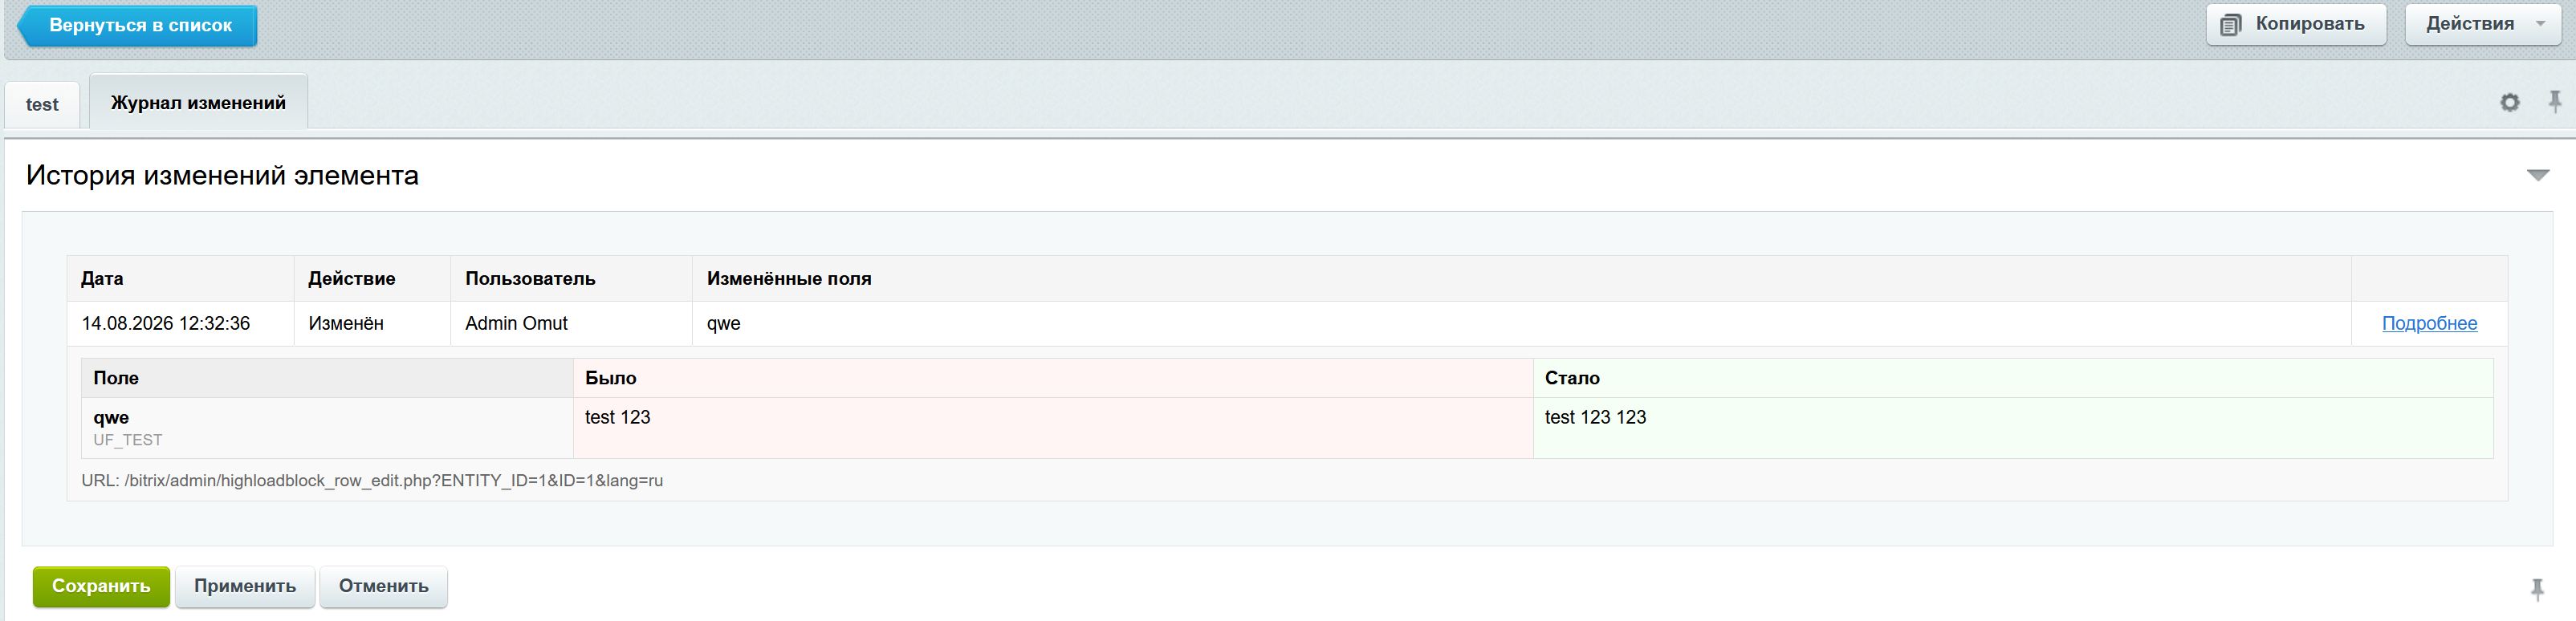Click the Действия dropdown arrow
Screen dimensions: 2576x621
click(x=2541, y=24)
